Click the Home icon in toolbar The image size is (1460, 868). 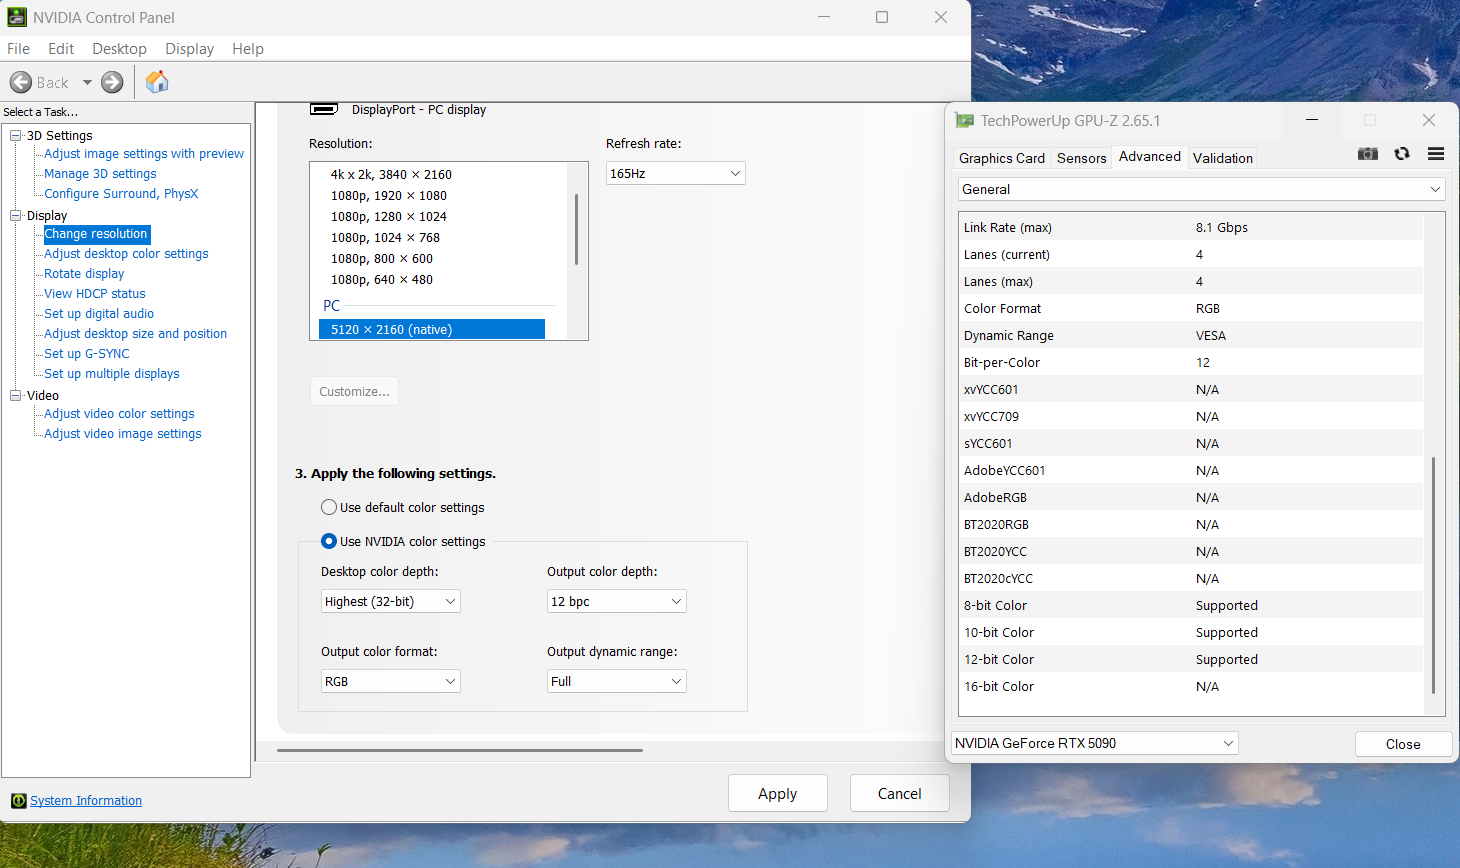(157, 82)
